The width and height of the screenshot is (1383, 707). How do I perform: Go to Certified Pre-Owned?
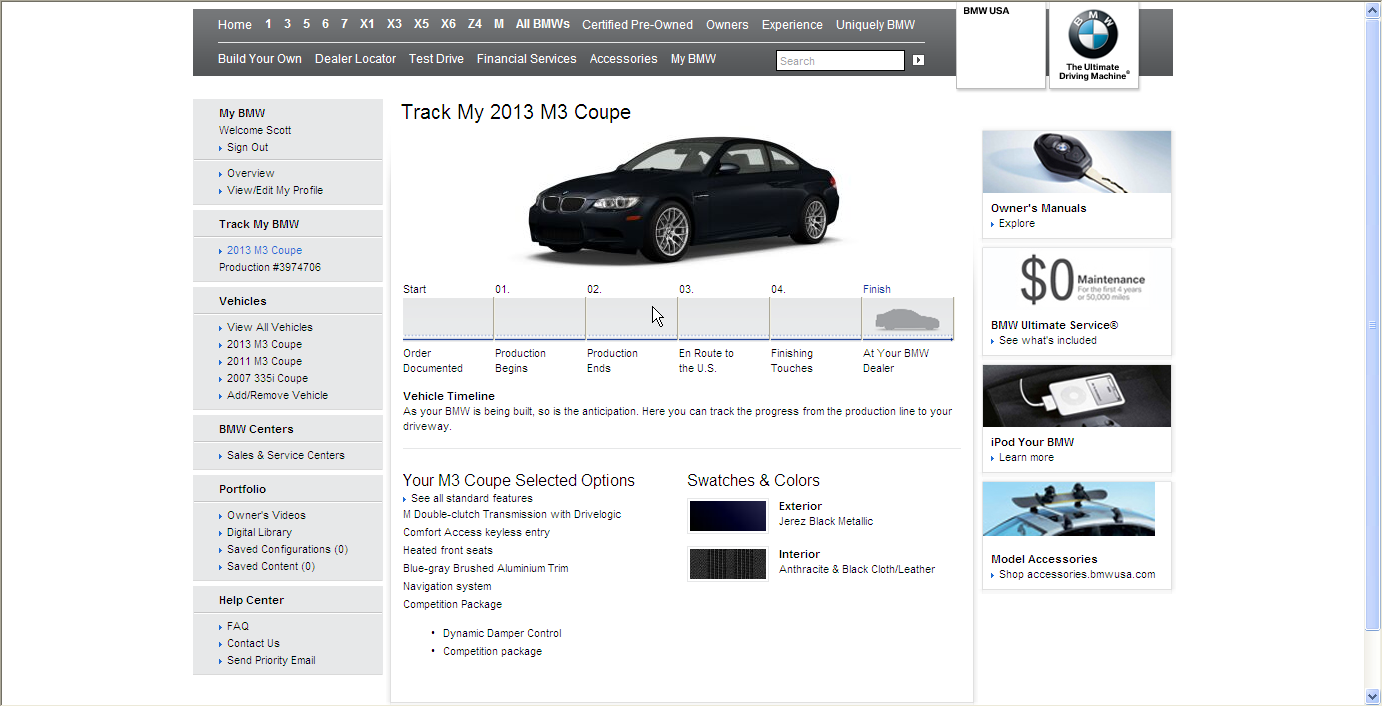pyautogui.click(x=637, y=25)
